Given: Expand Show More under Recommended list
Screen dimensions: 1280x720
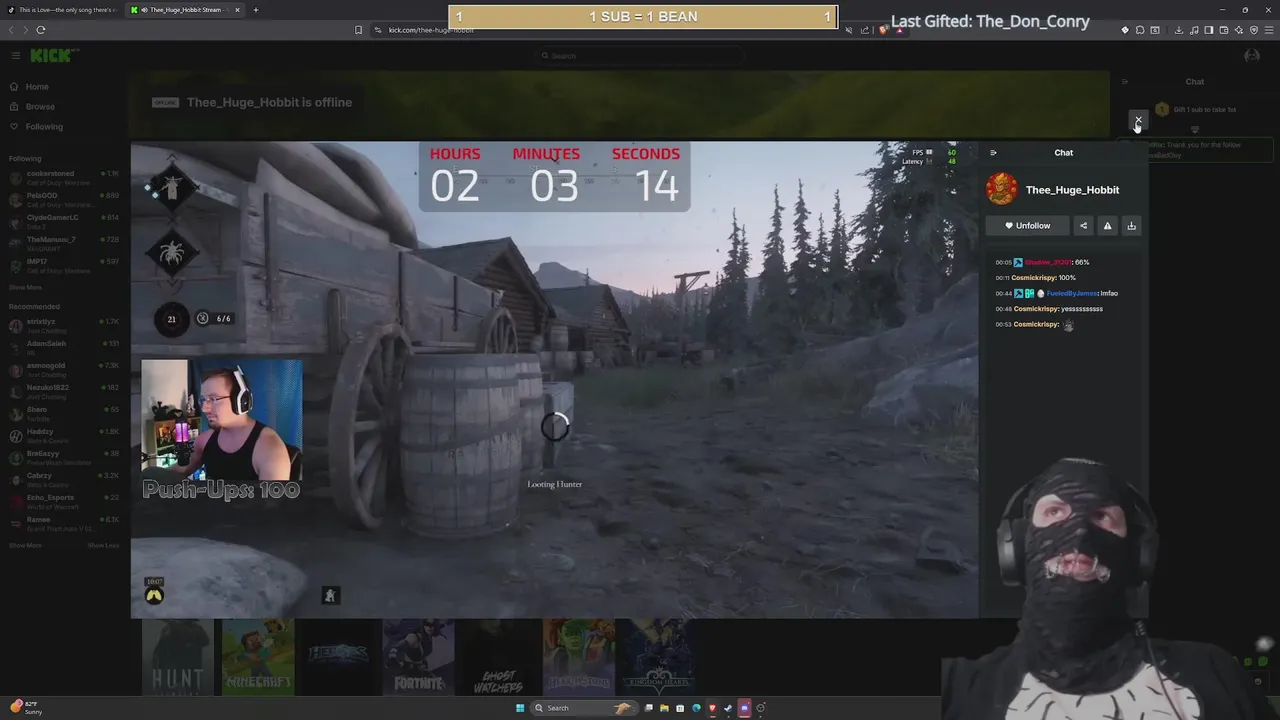Looking at the screenshot, I should [26, 546].
